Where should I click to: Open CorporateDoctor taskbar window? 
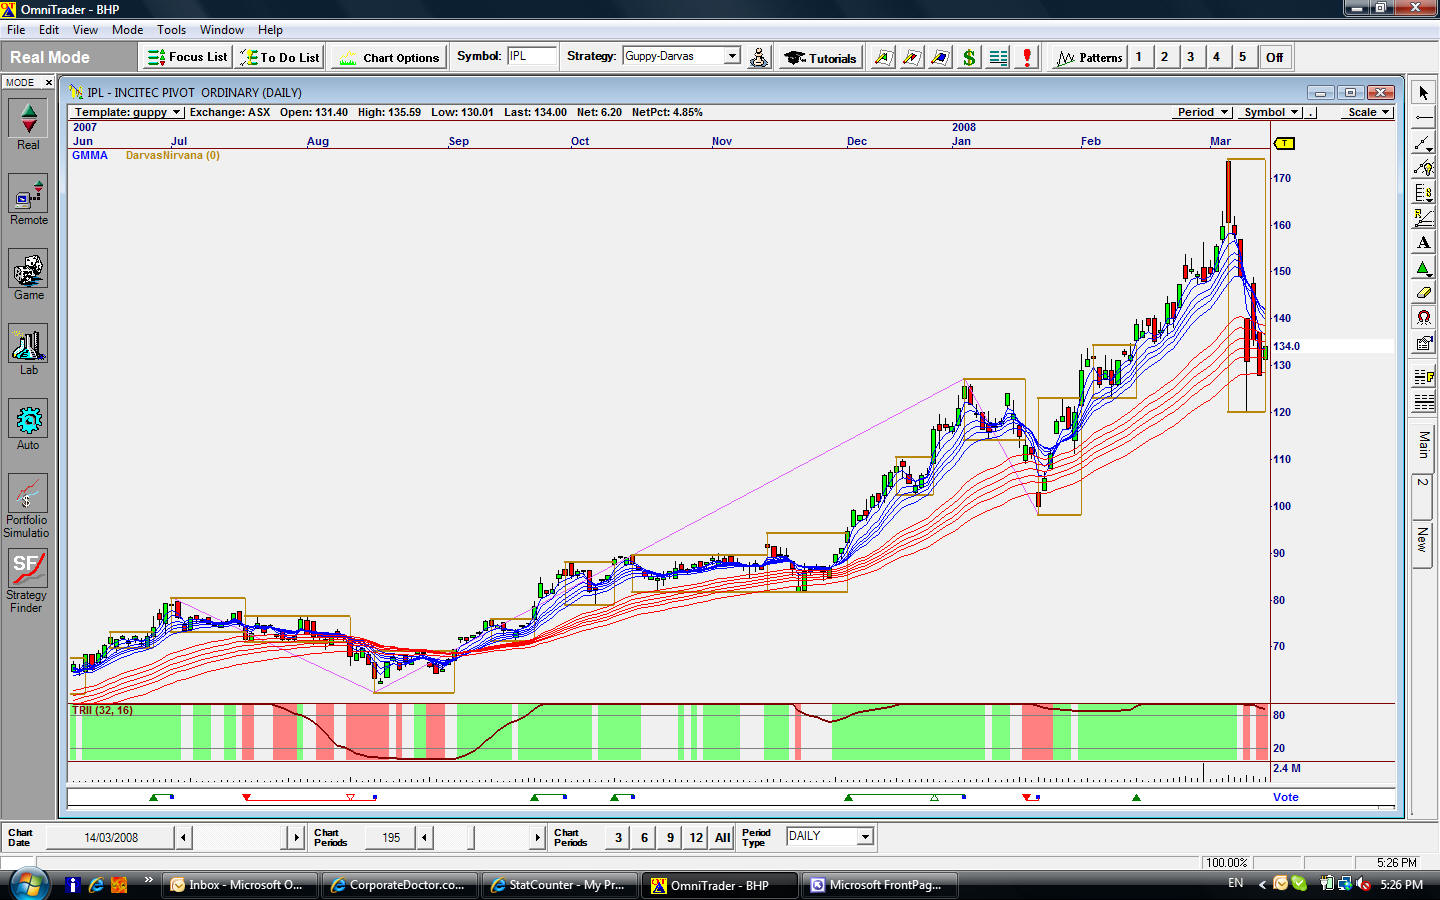pyautogui.click(x=399, y=885)
